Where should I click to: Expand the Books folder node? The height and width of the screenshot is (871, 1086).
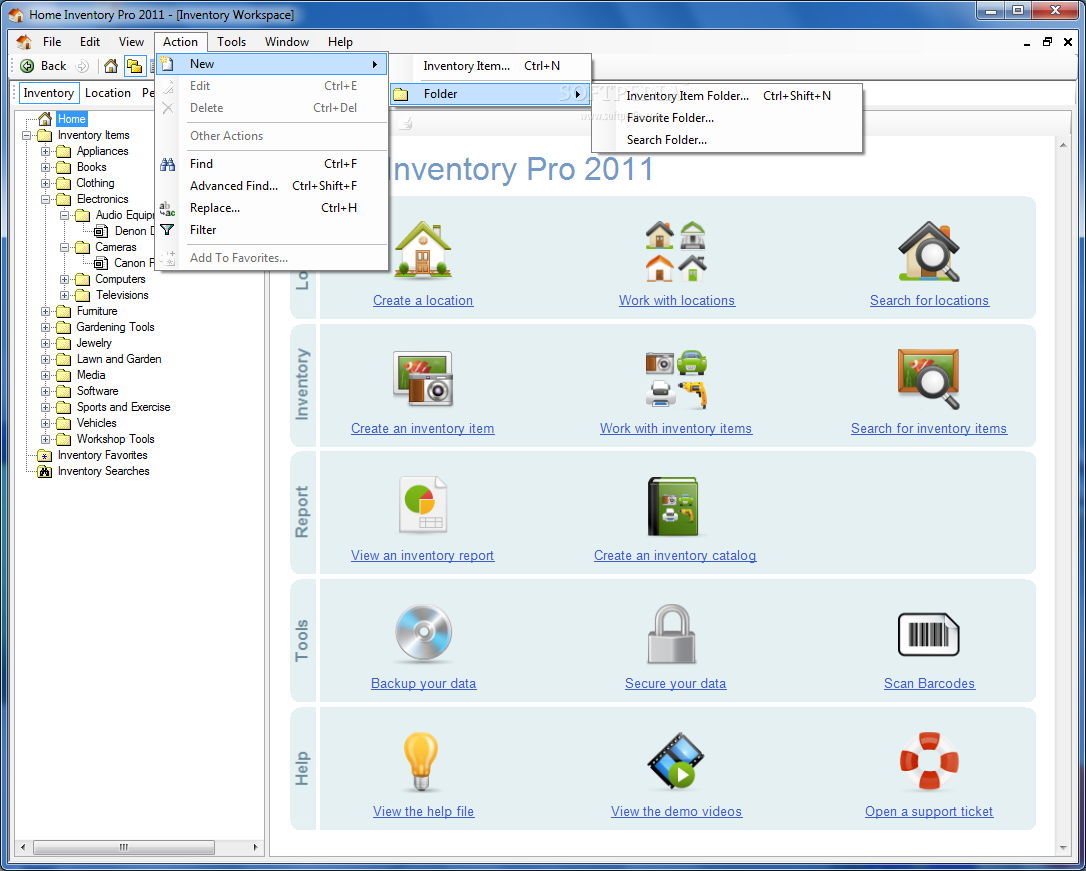coord(45,167)
